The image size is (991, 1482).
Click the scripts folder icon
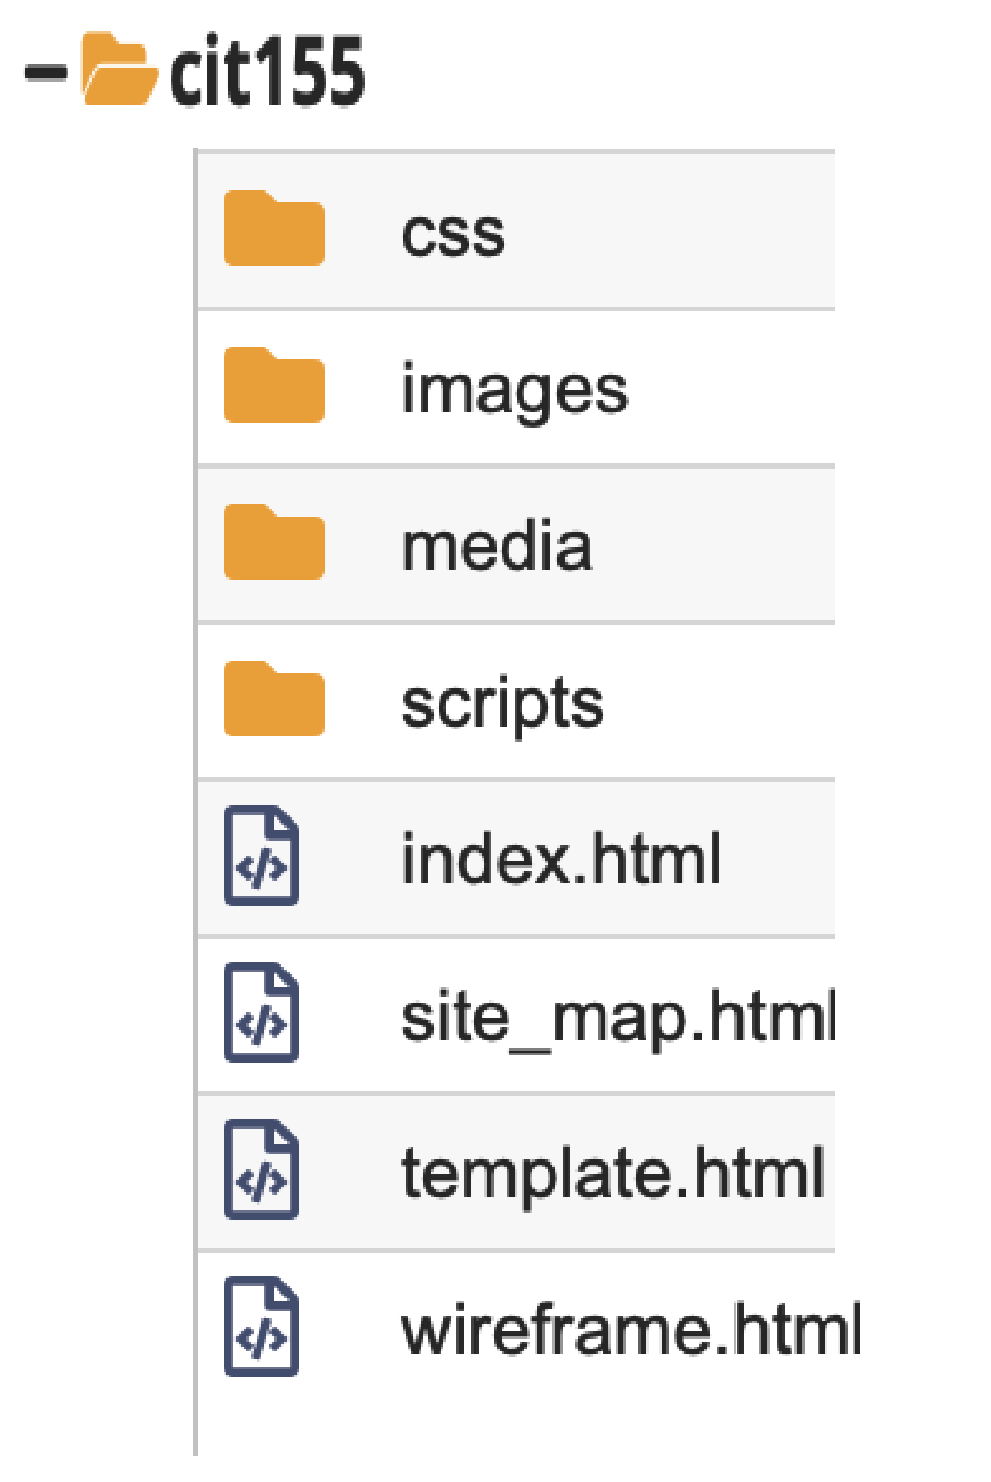tap(274, 699)
